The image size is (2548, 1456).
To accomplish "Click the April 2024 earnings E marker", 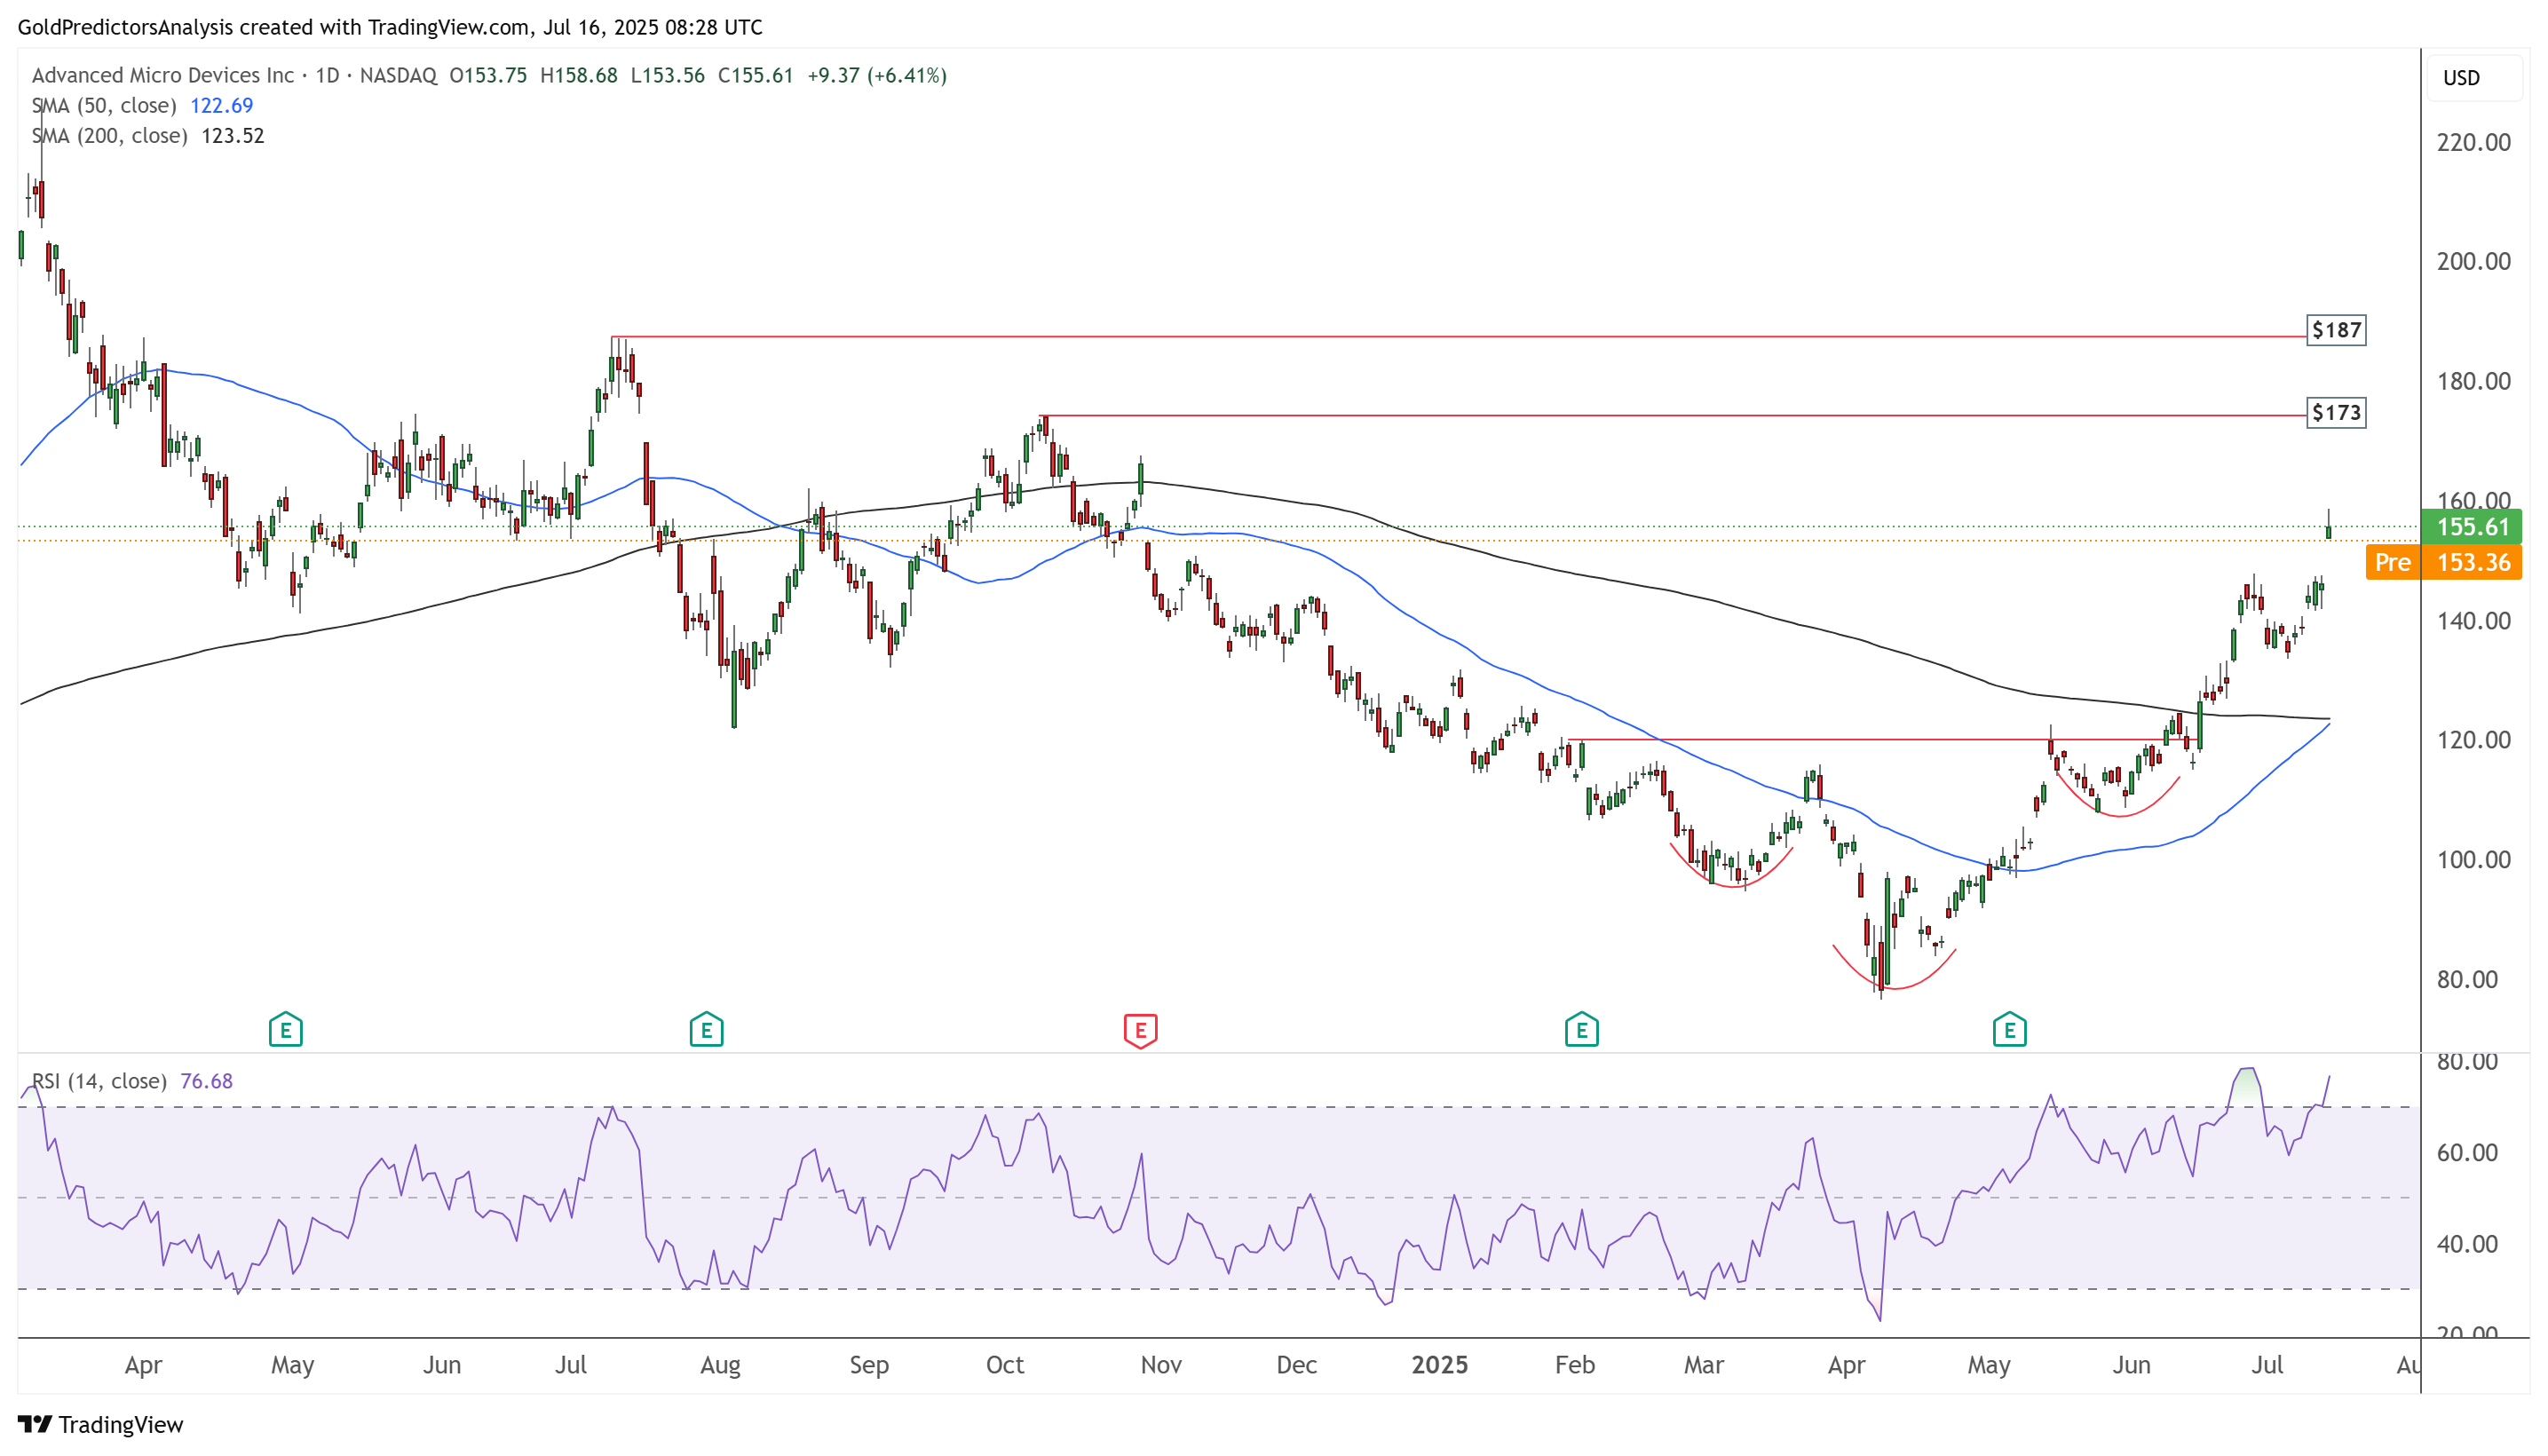I will click(285, 1029).
